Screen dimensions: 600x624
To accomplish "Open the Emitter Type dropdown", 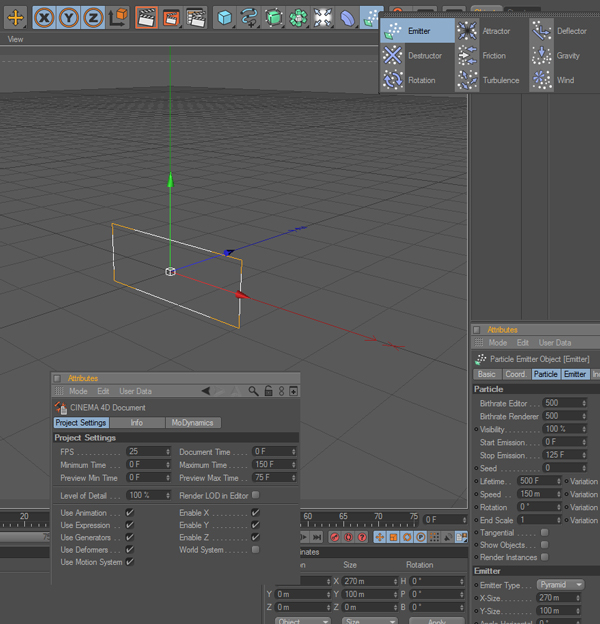I will coord(560,584).
